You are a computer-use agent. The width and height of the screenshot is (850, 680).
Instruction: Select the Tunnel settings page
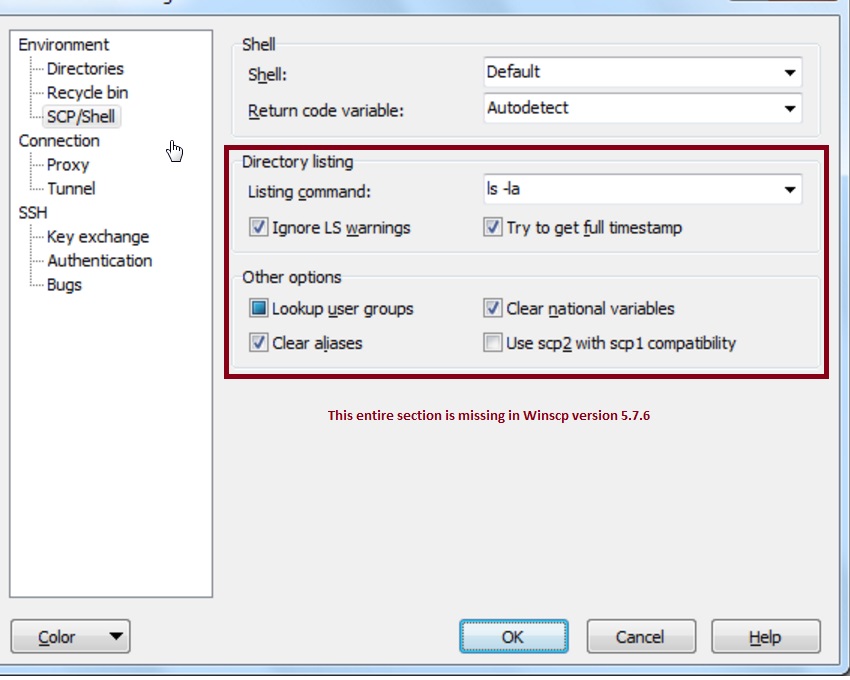[x=70, y=188]
